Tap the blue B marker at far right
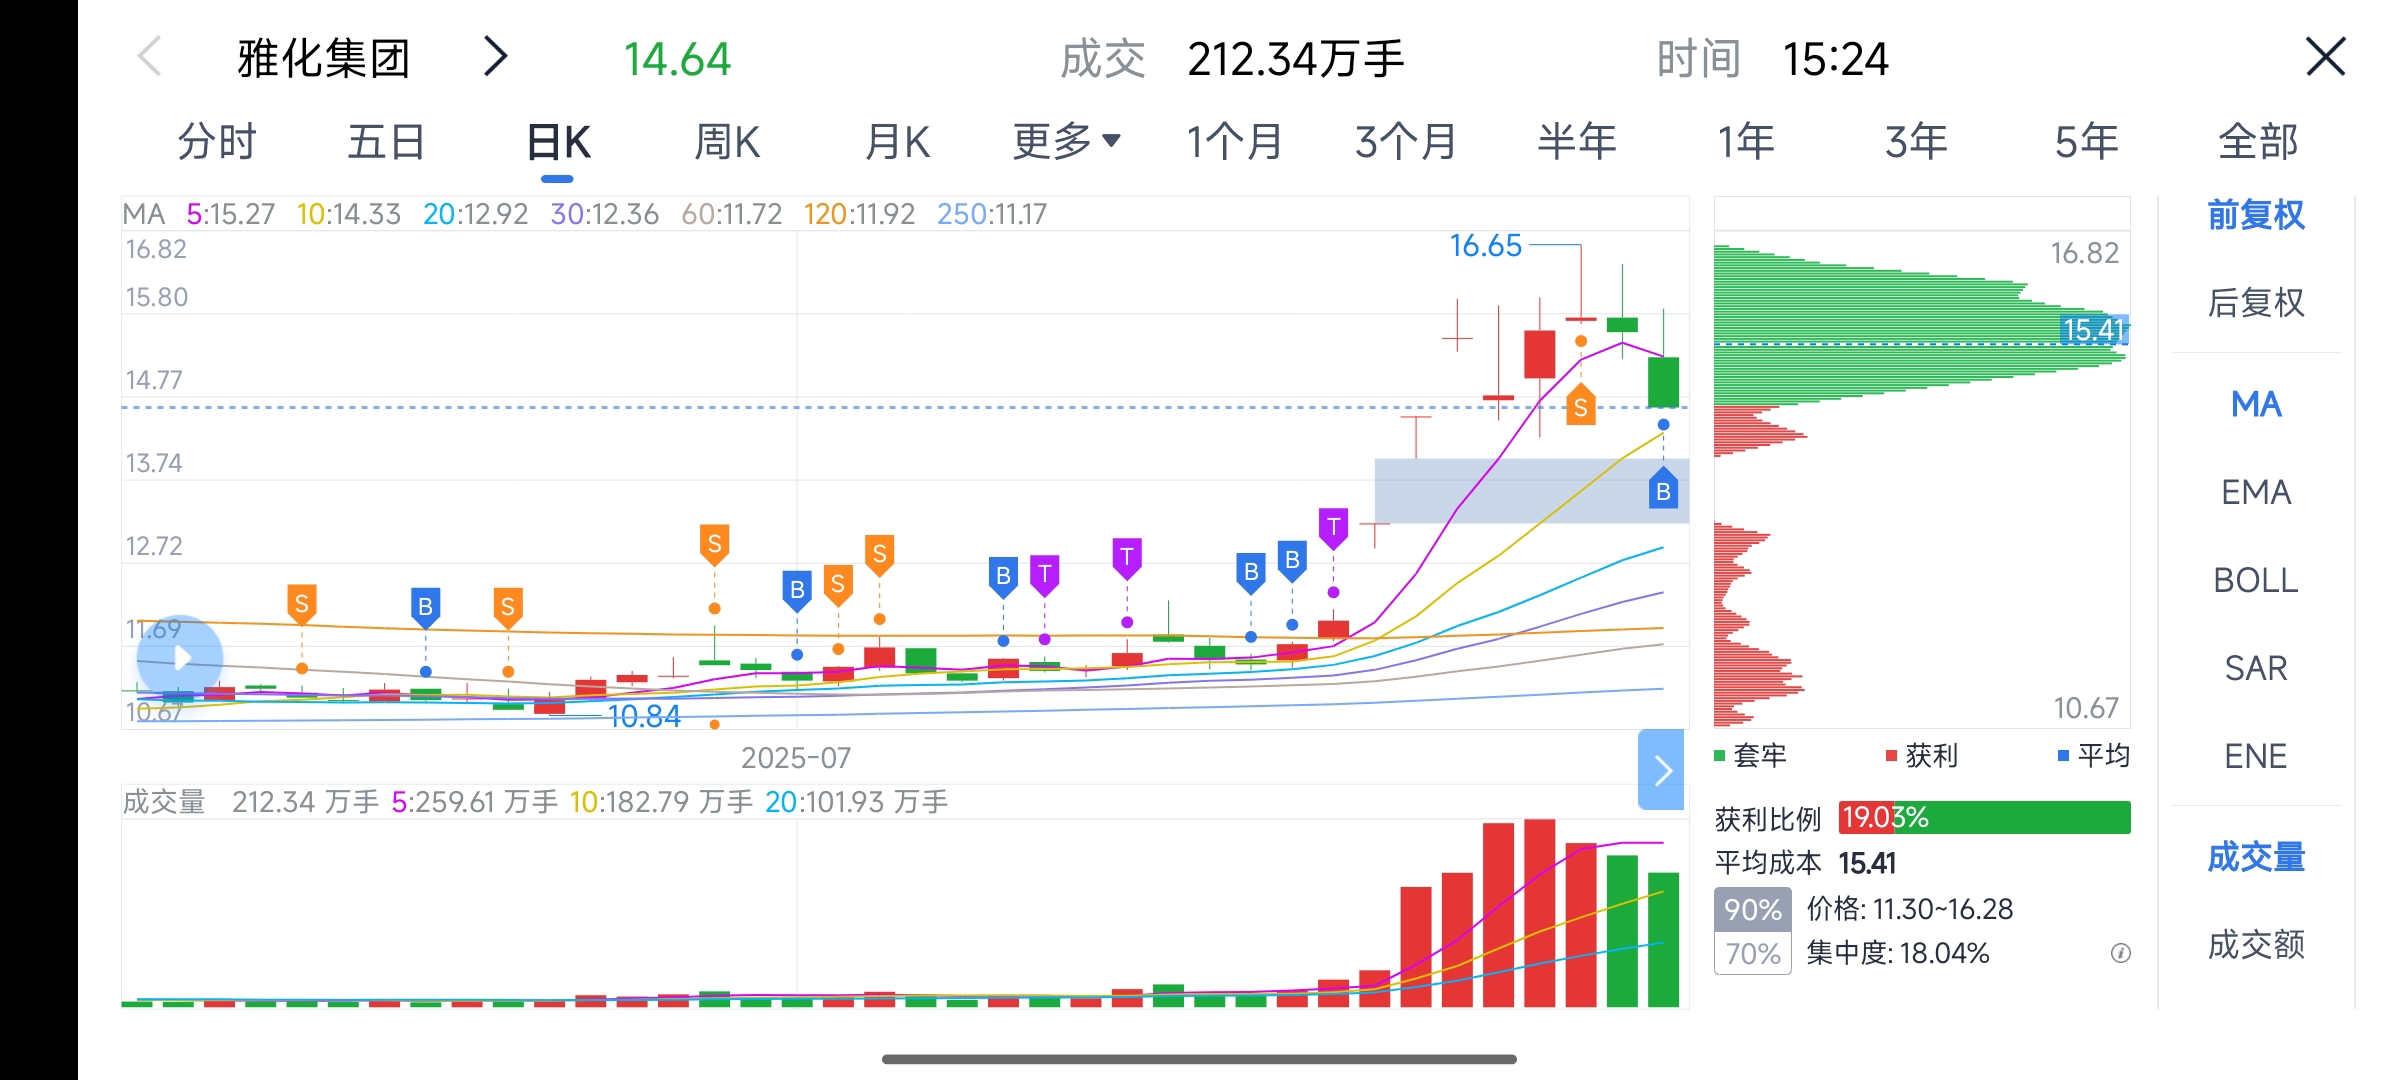Screen dimensions: 2400x1080 pyautogui.click(x=1663, y=490)
